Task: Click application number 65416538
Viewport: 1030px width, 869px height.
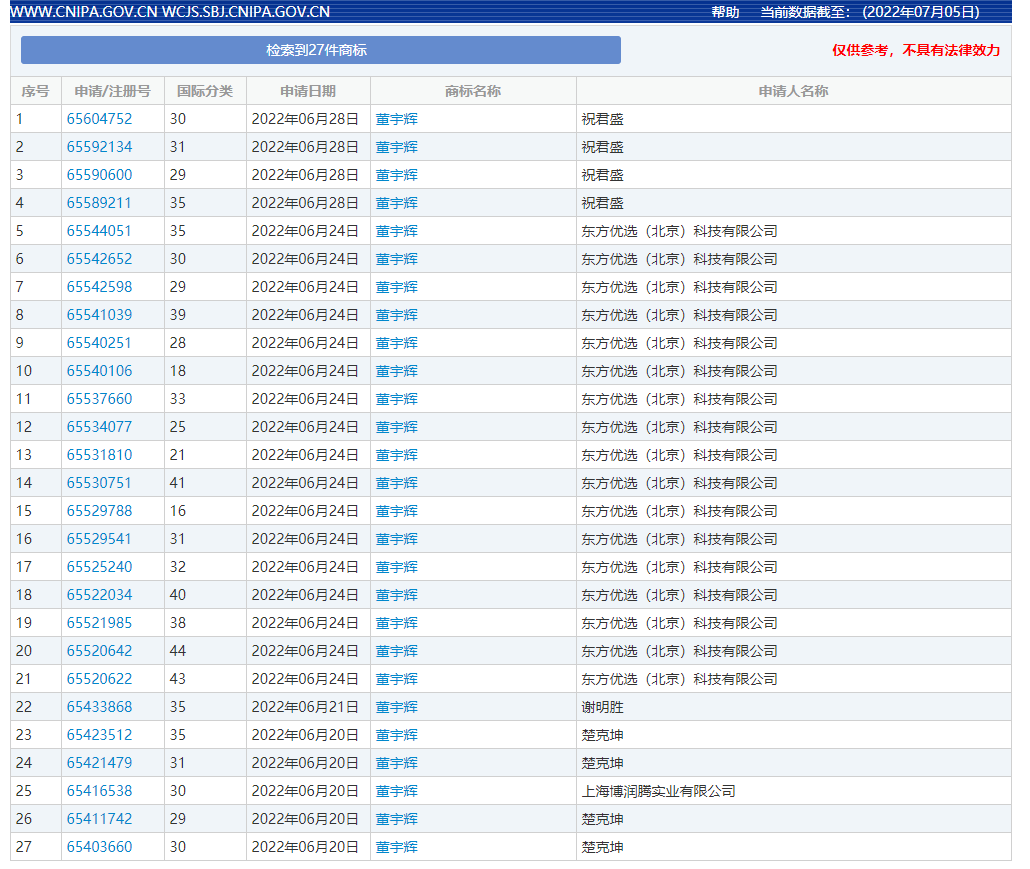Action: point(99,791)
